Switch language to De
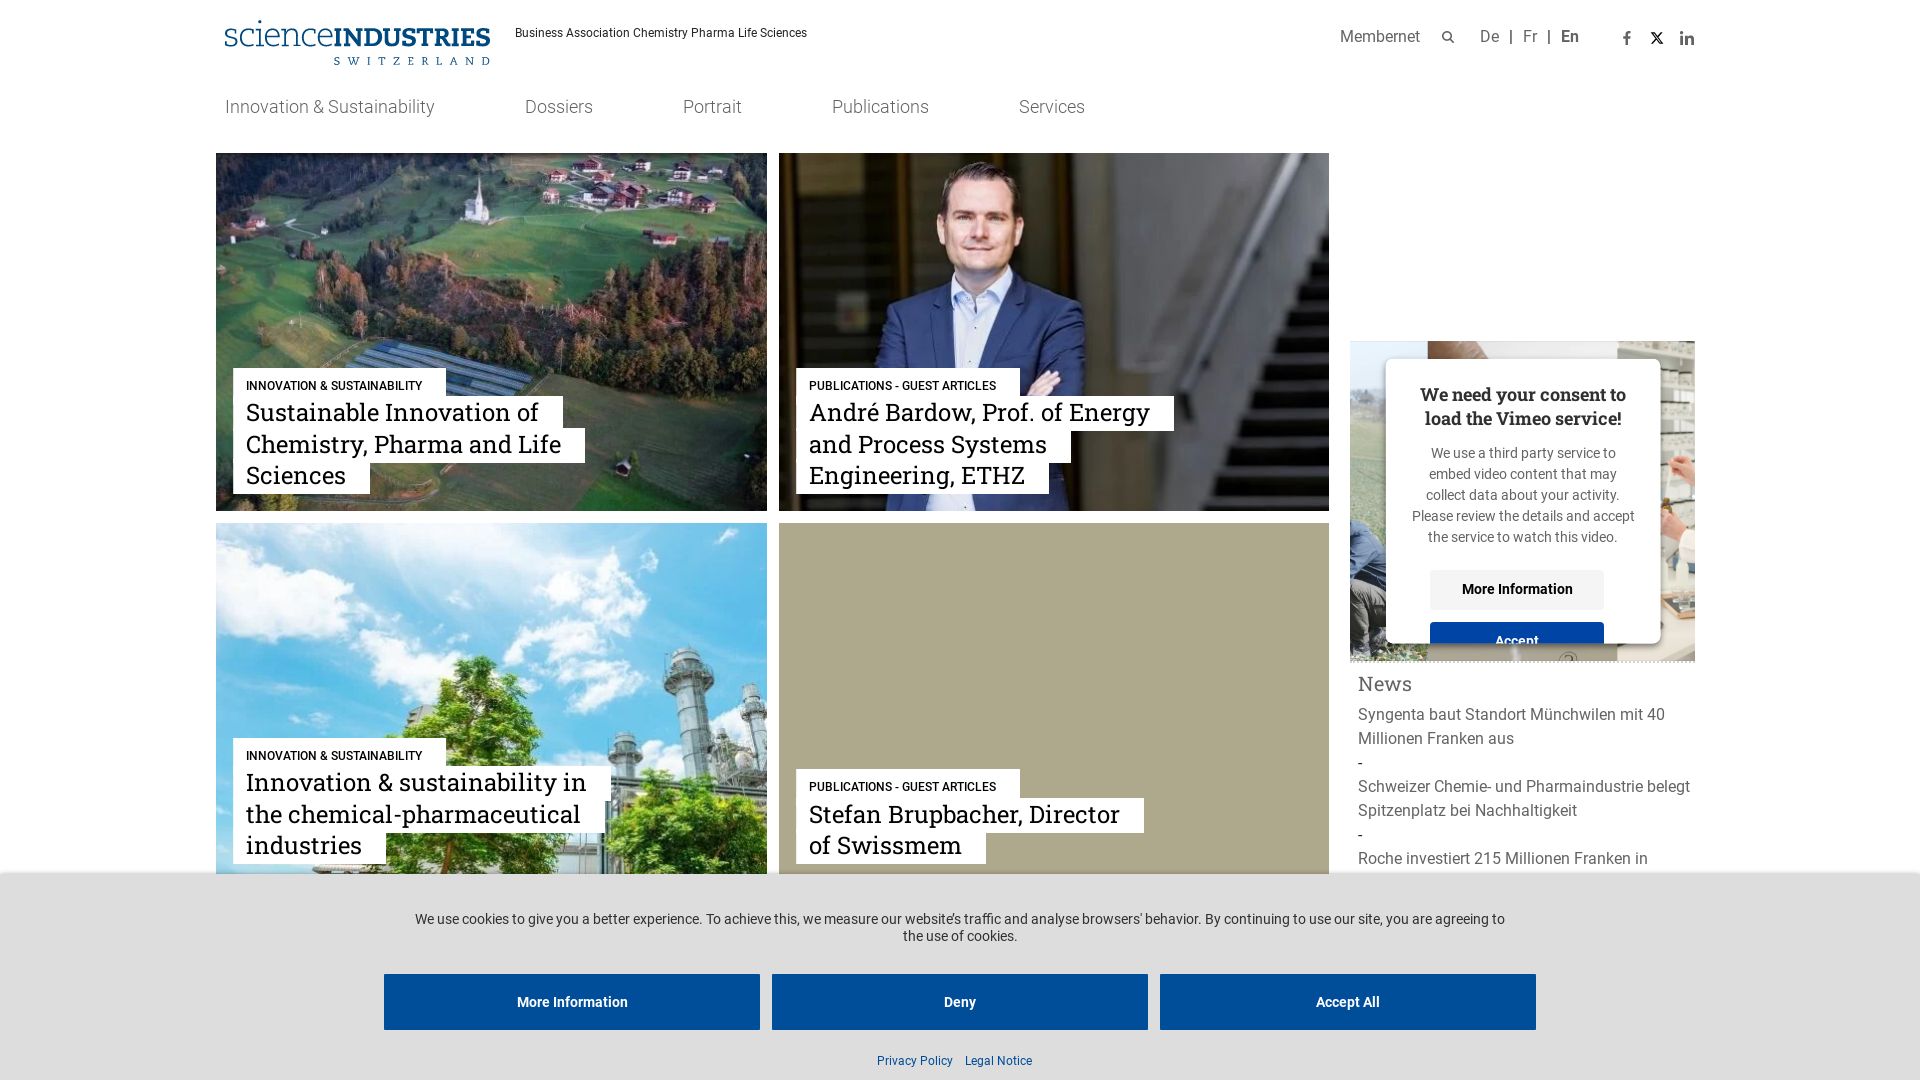This screenshot has height=1080, width=1920. [x=1489, y=37]
